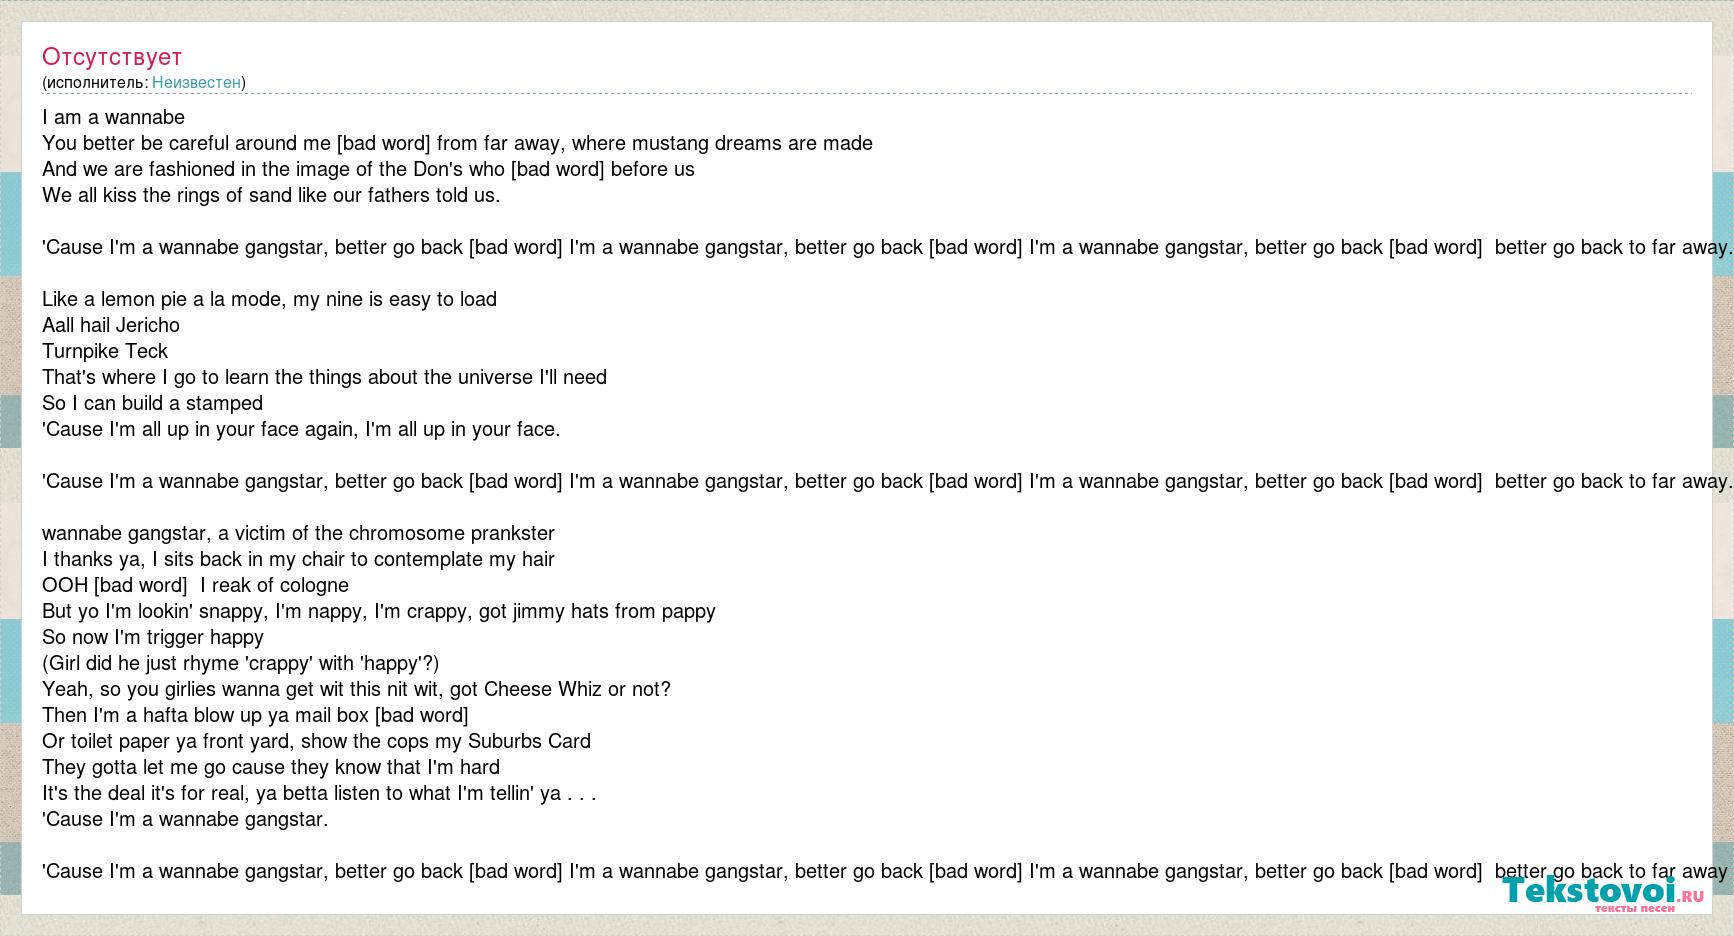
Task: Click the 'I am a wannabe' lyric line
Action: [113, 117]
